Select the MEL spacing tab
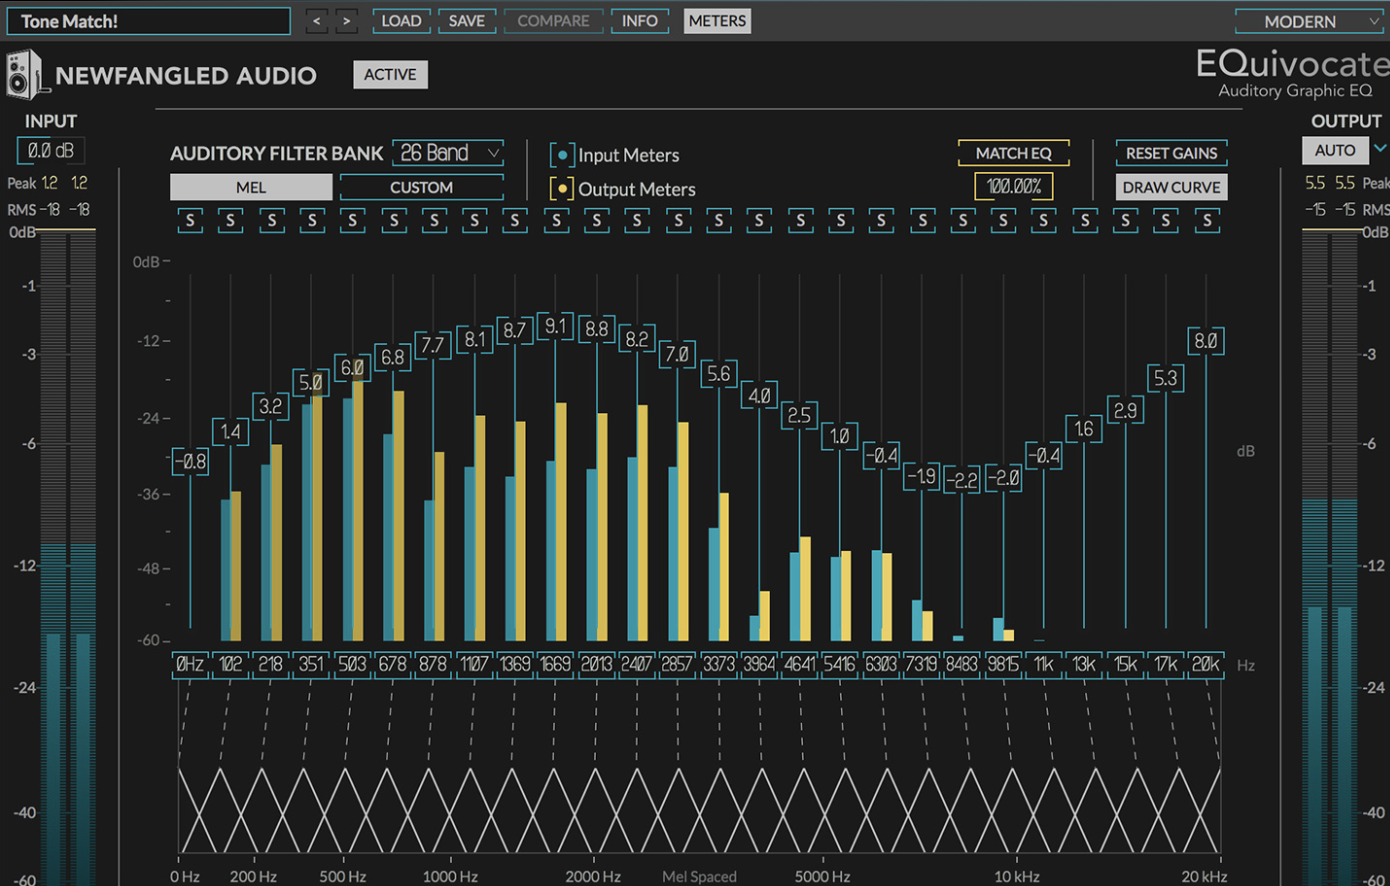1390x886 pixels. (250, 187)
